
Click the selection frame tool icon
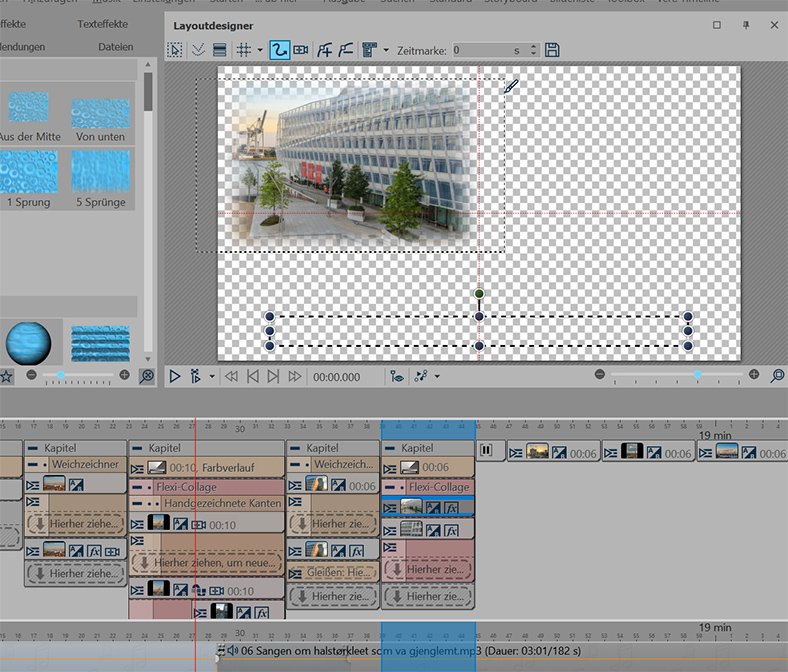click(x=175, y=49)
